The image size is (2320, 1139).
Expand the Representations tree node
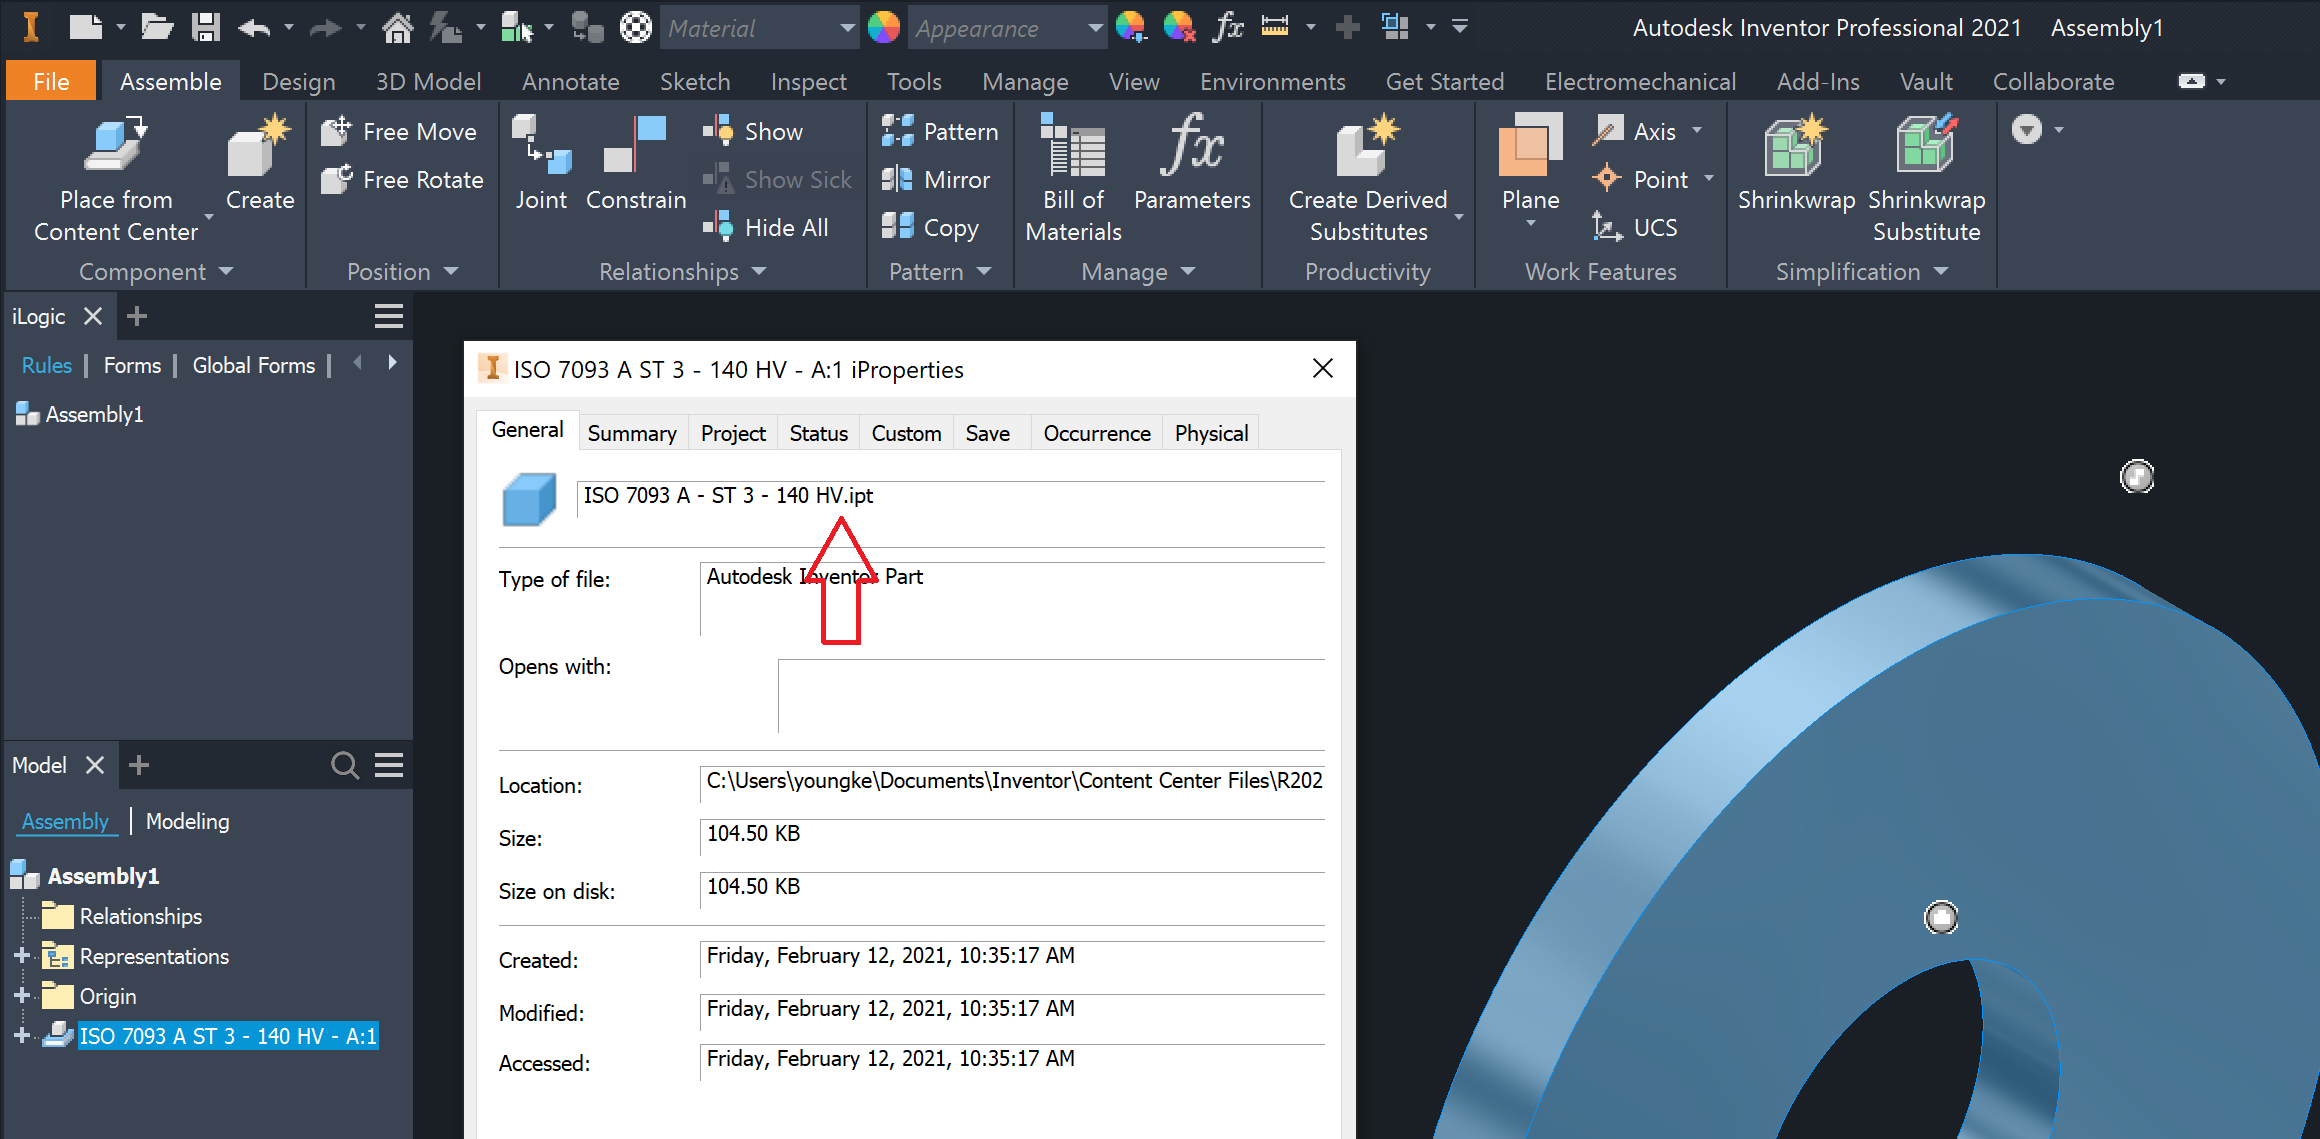click(21, 956)
